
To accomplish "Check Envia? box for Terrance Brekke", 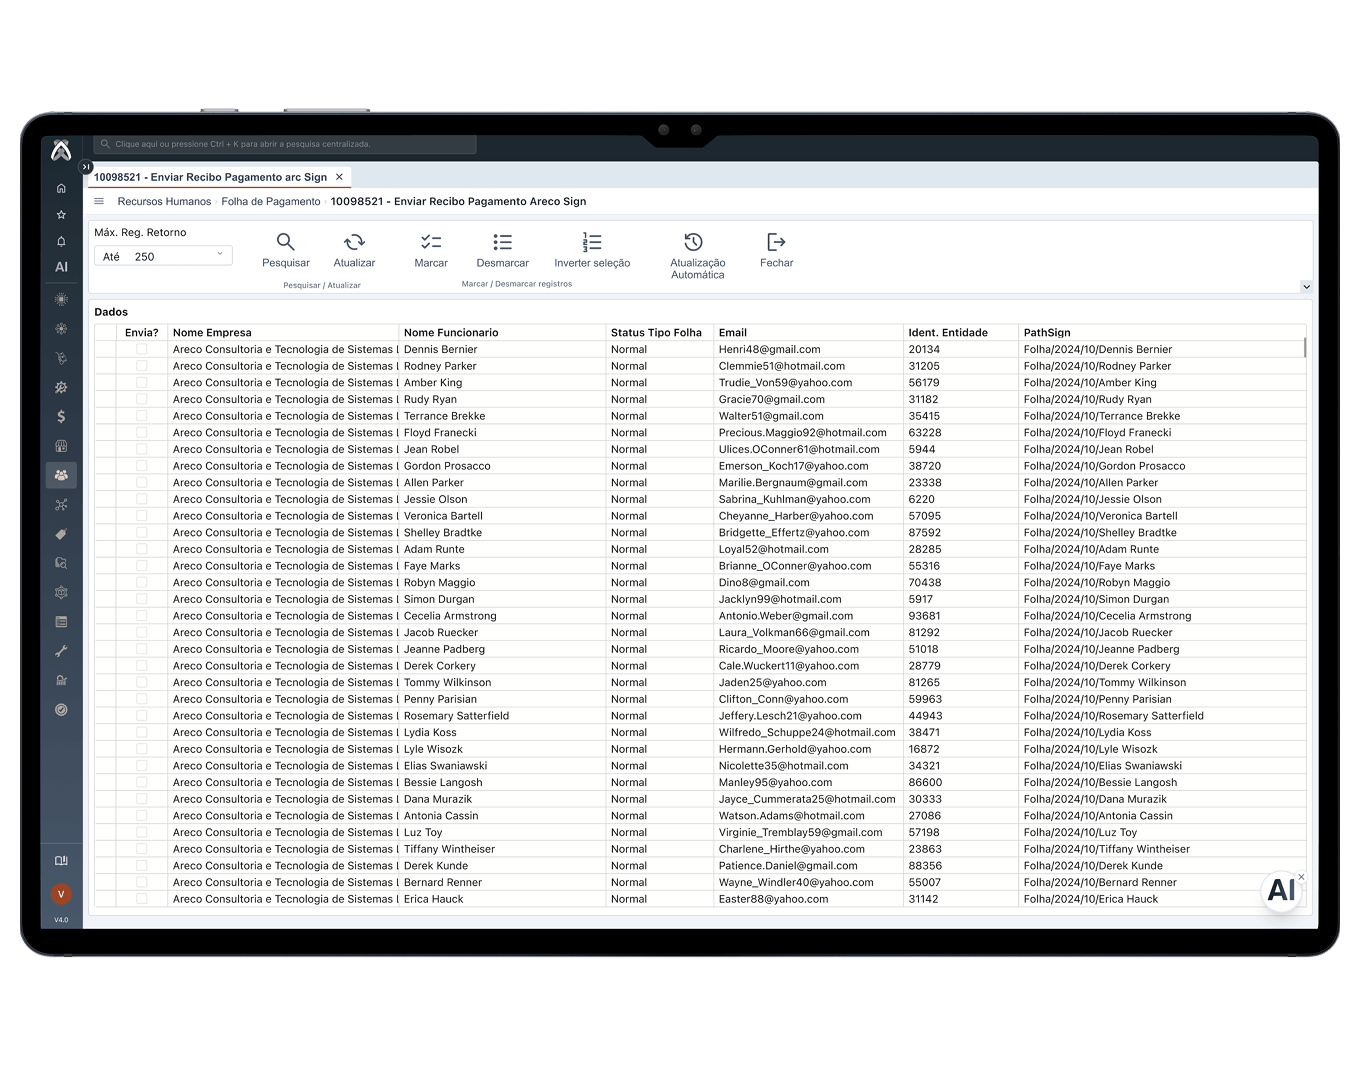I will [142, 416].
